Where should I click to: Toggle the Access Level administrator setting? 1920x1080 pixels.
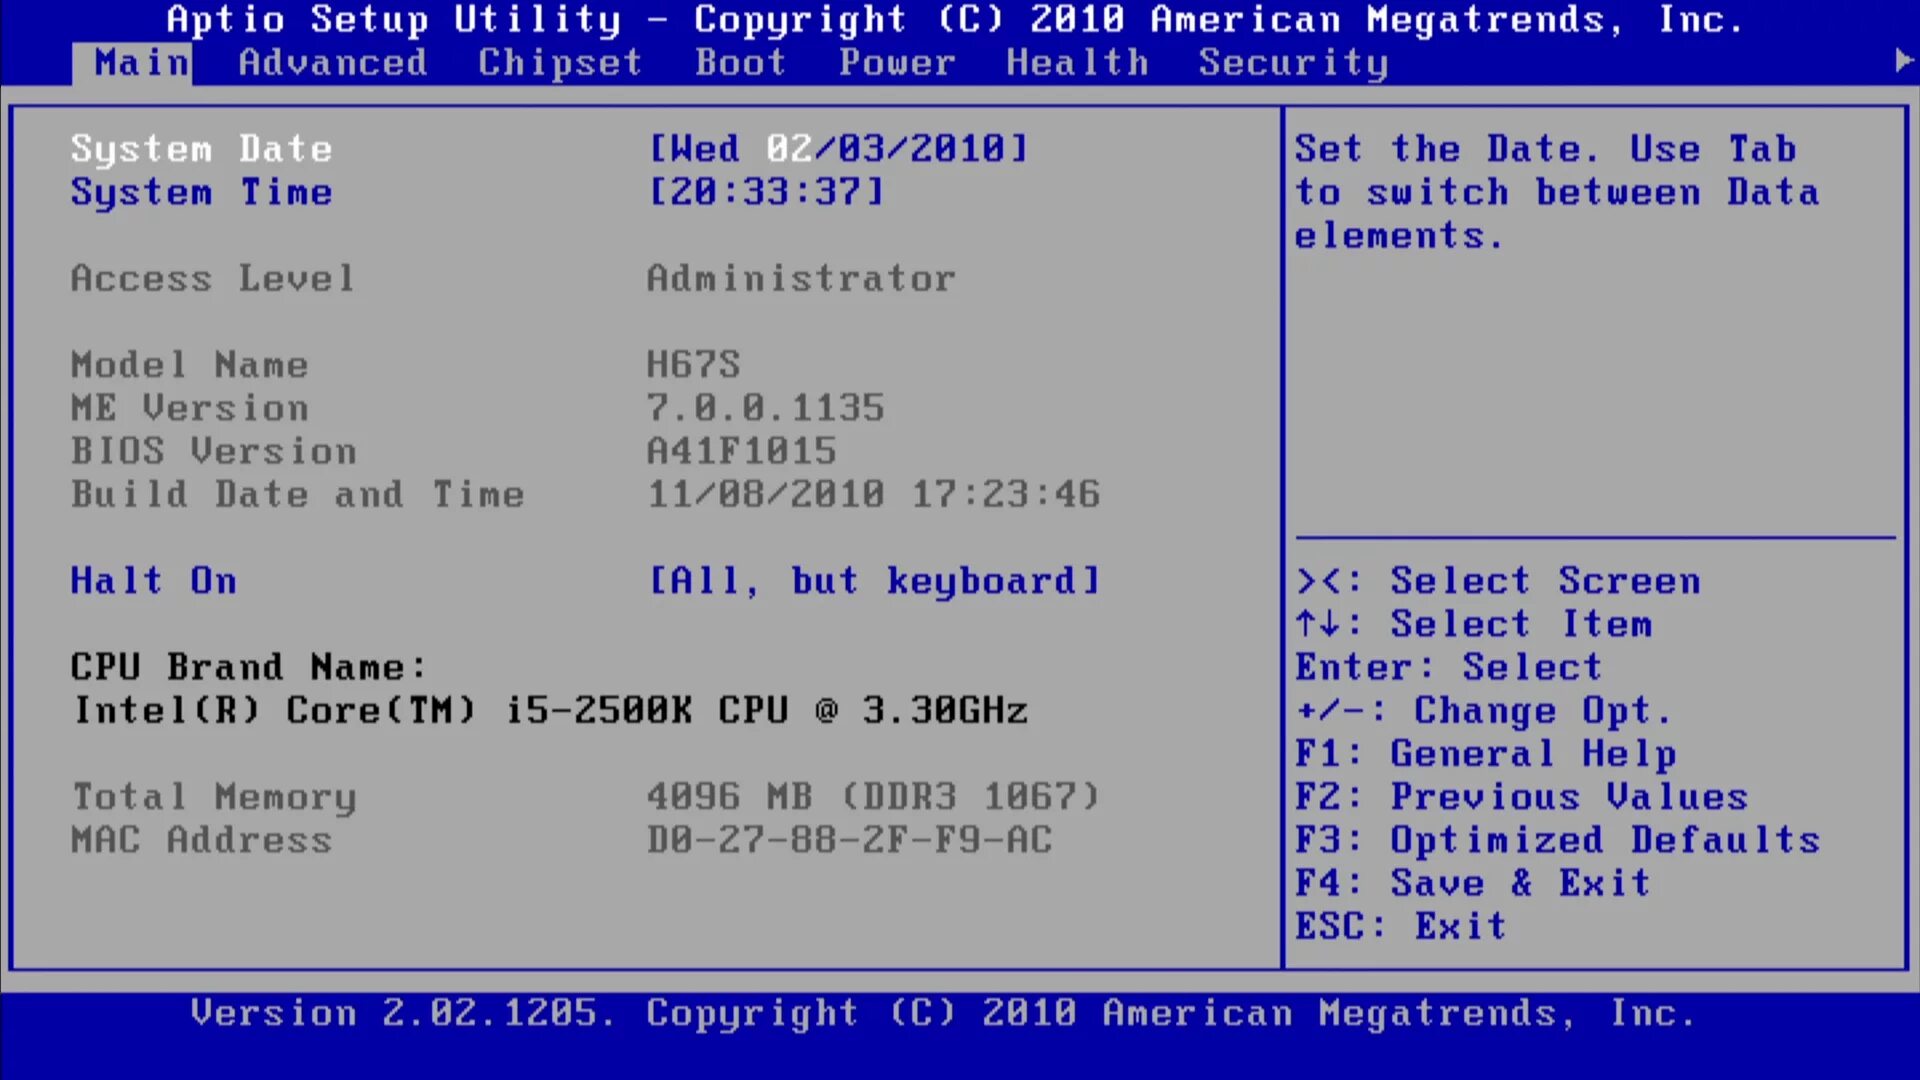point(800,278)
